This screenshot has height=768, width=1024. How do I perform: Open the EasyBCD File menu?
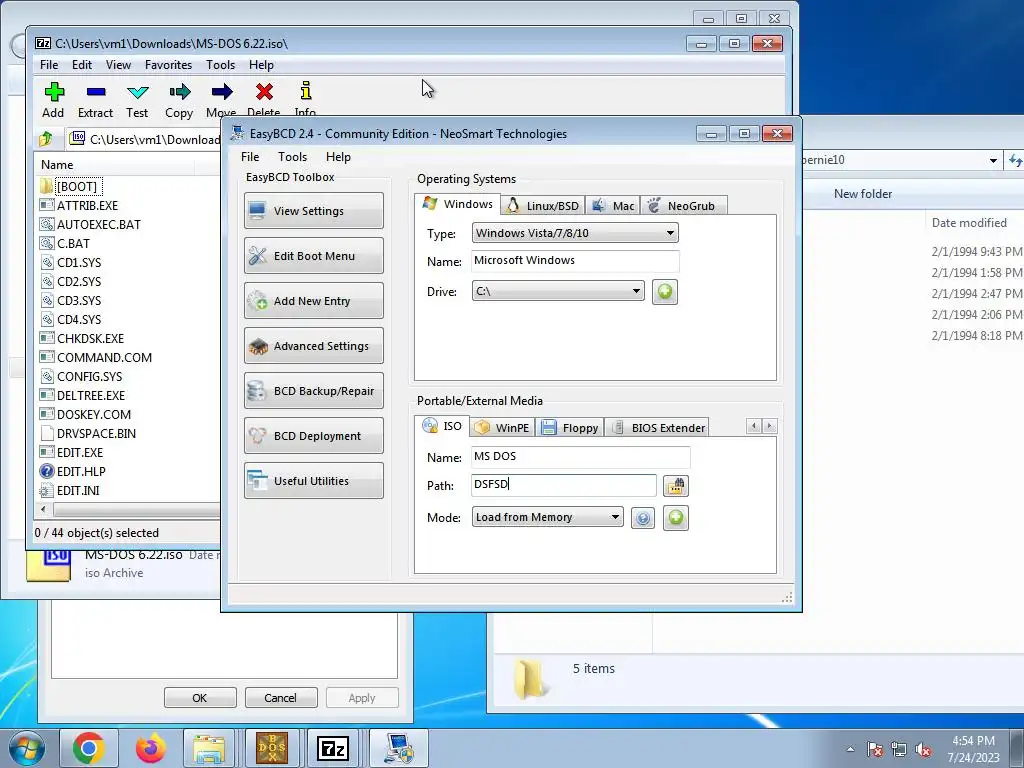[249, 157]
